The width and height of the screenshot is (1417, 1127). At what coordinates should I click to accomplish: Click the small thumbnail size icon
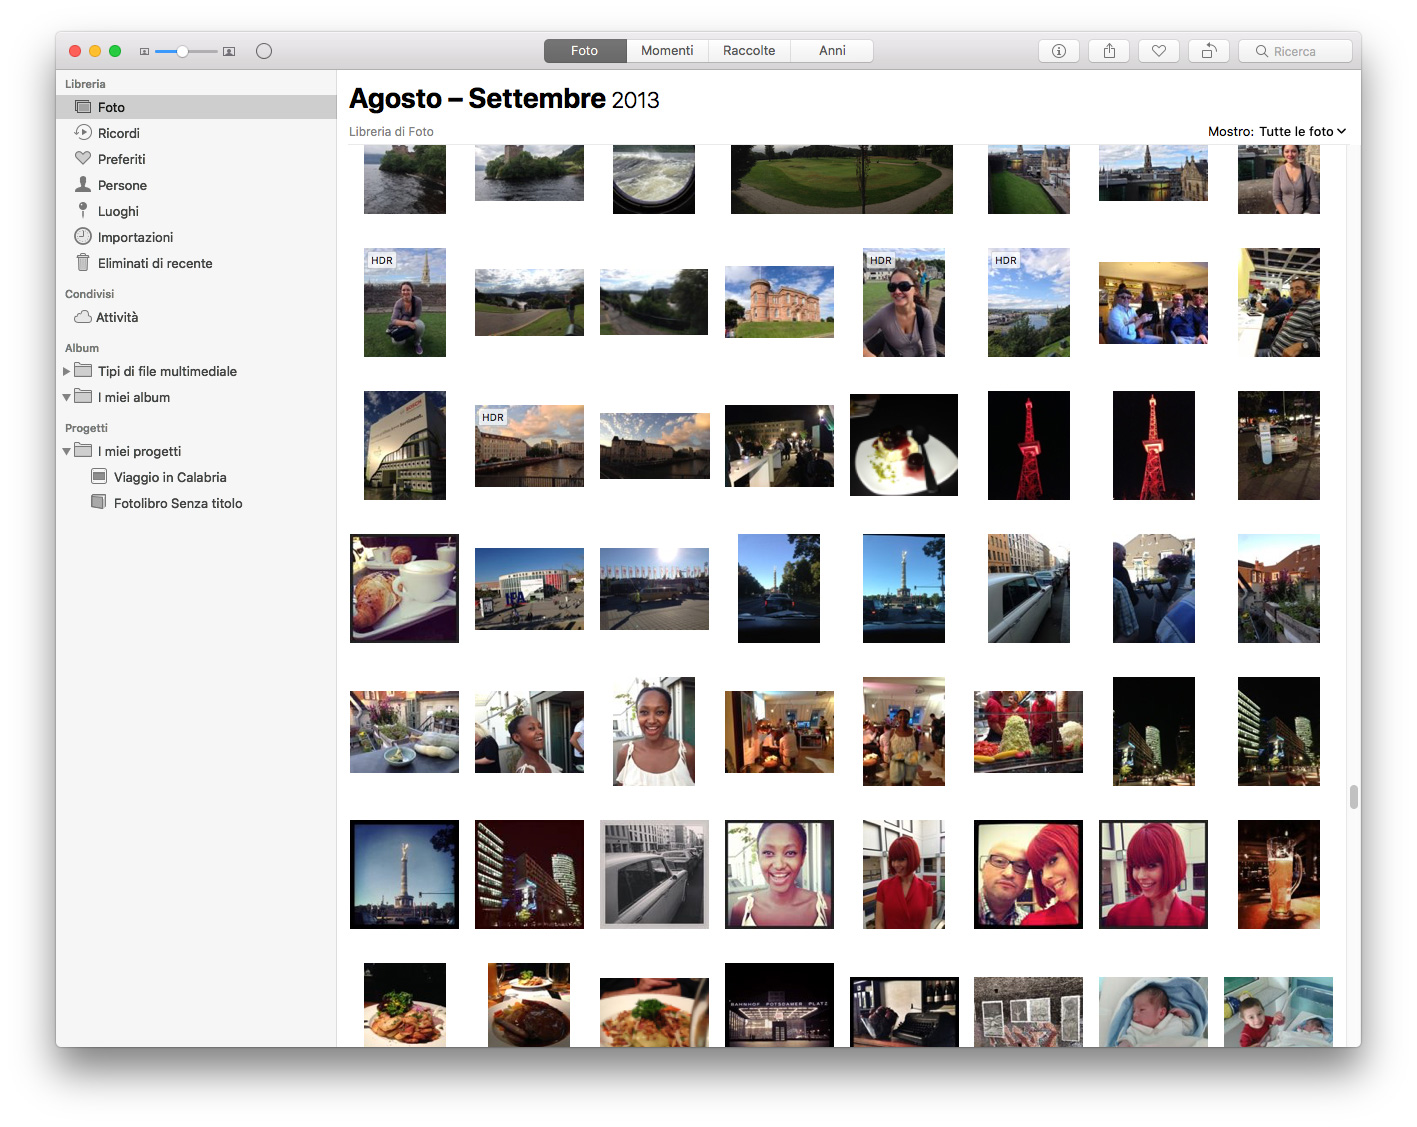click(x=144, y=51)
